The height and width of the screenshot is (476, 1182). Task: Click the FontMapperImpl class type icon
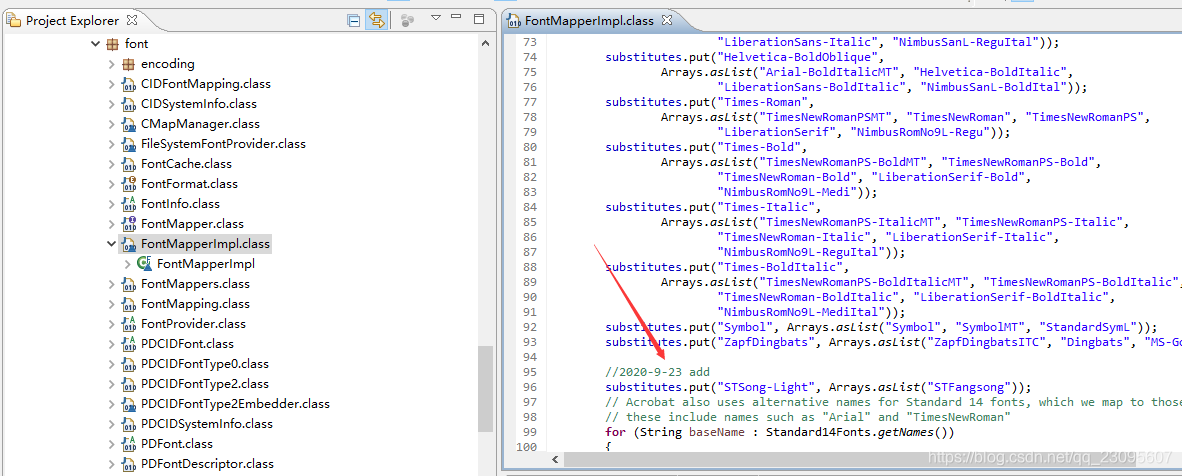coord(144,264)
